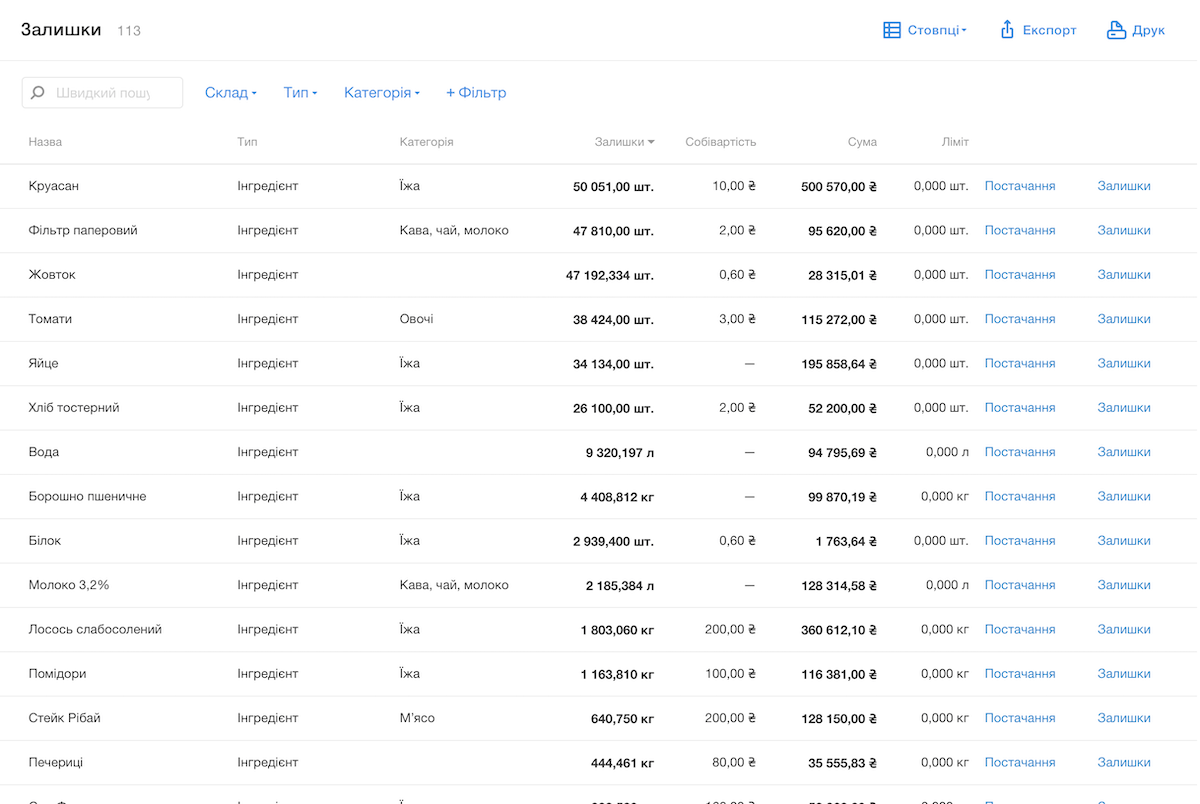Select the Лосось слабосолений row name
The image size is (1200, 804).
coord(95,629)
